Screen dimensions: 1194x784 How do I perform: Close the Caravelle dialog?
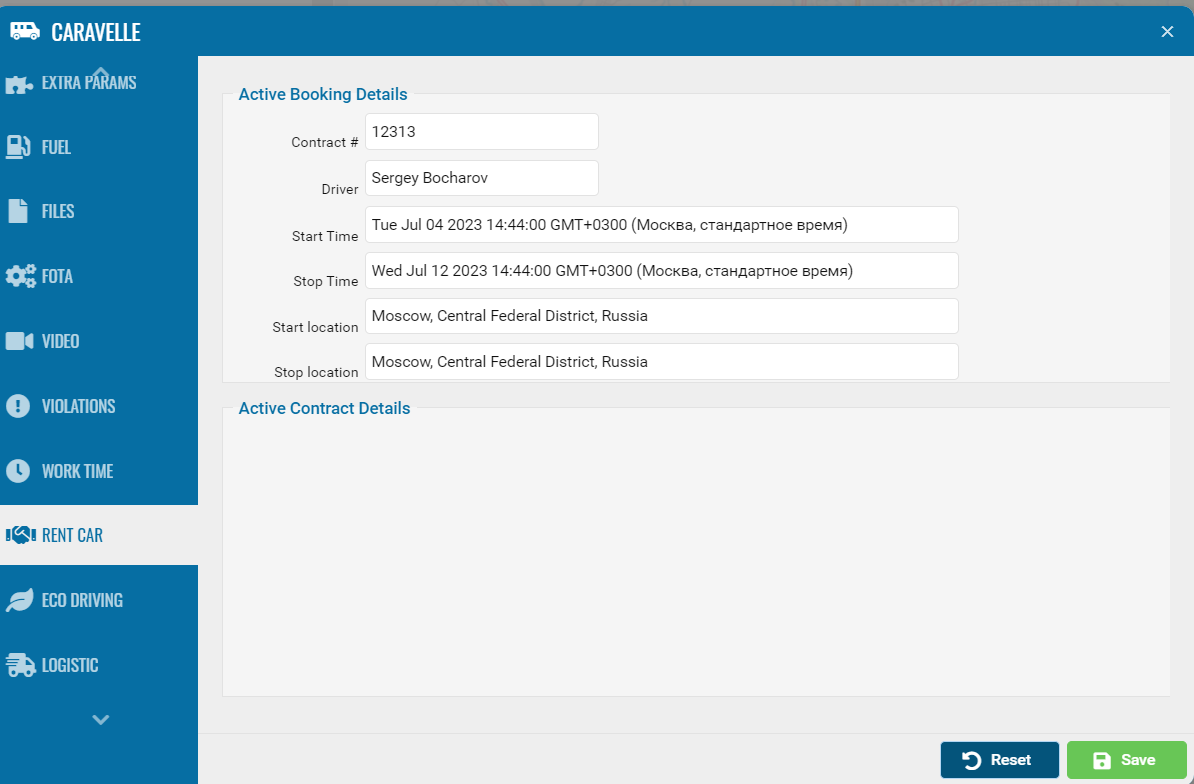1167,32
